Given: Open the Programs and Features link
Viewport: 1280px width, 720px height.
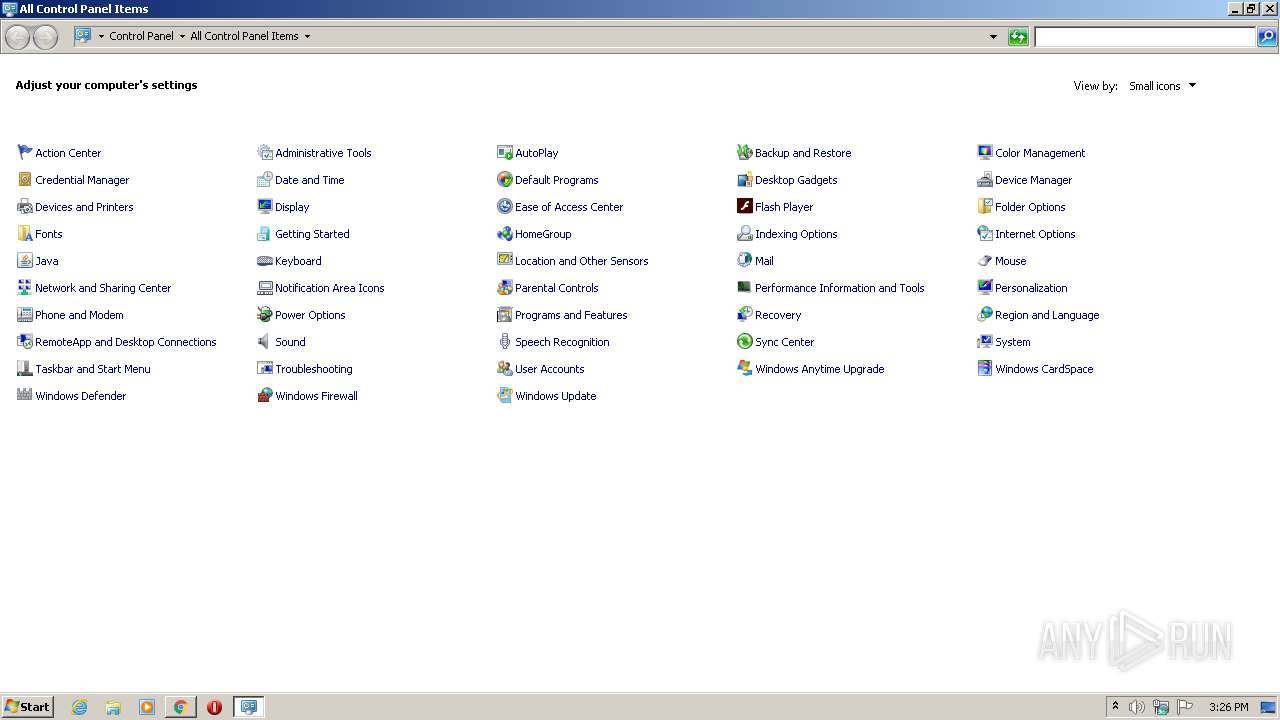Looking at the screenshot, I should (571, 315).
